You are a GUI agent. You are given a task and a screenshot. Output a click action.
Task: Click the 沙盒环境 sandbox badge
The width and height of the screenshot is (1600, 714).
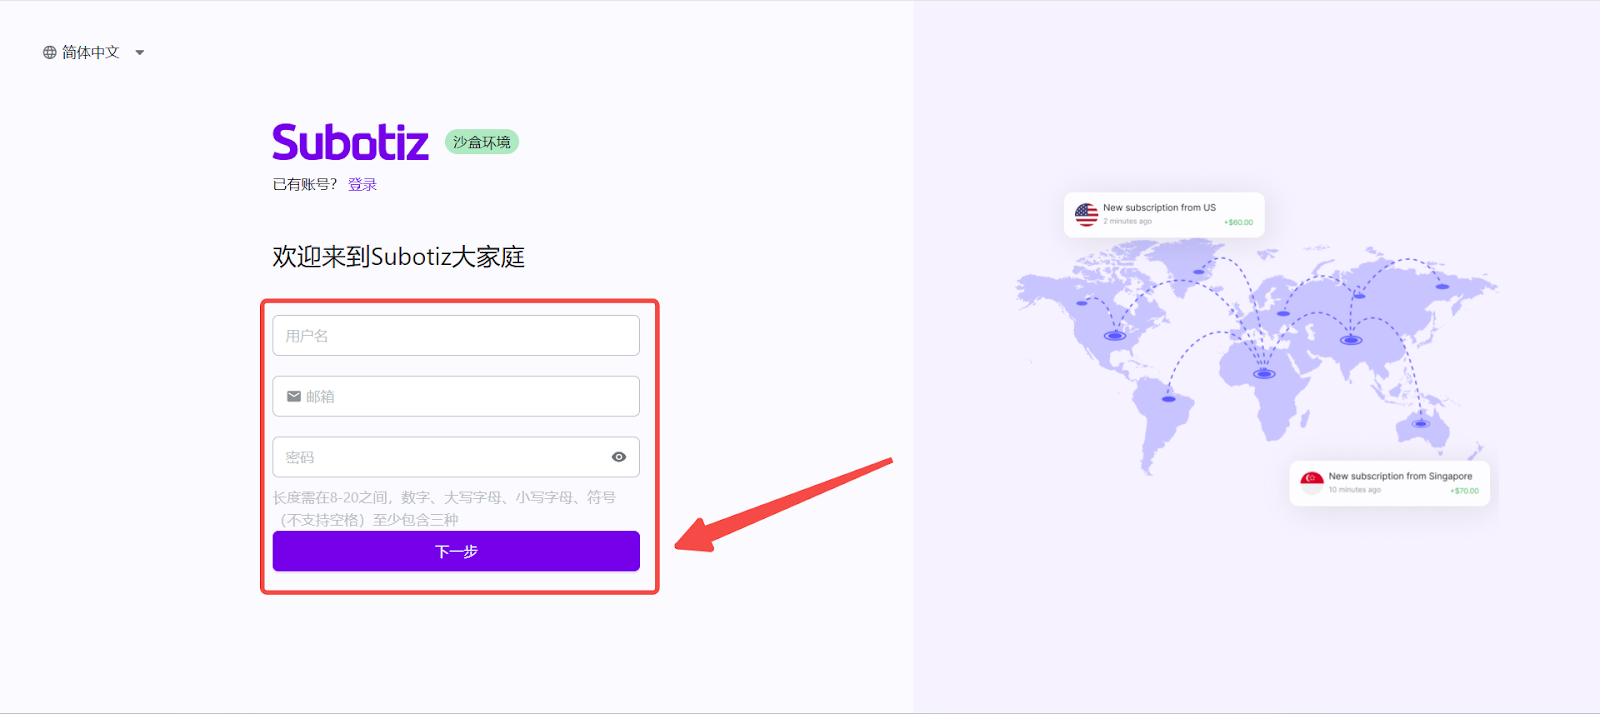tap(481, 142)
